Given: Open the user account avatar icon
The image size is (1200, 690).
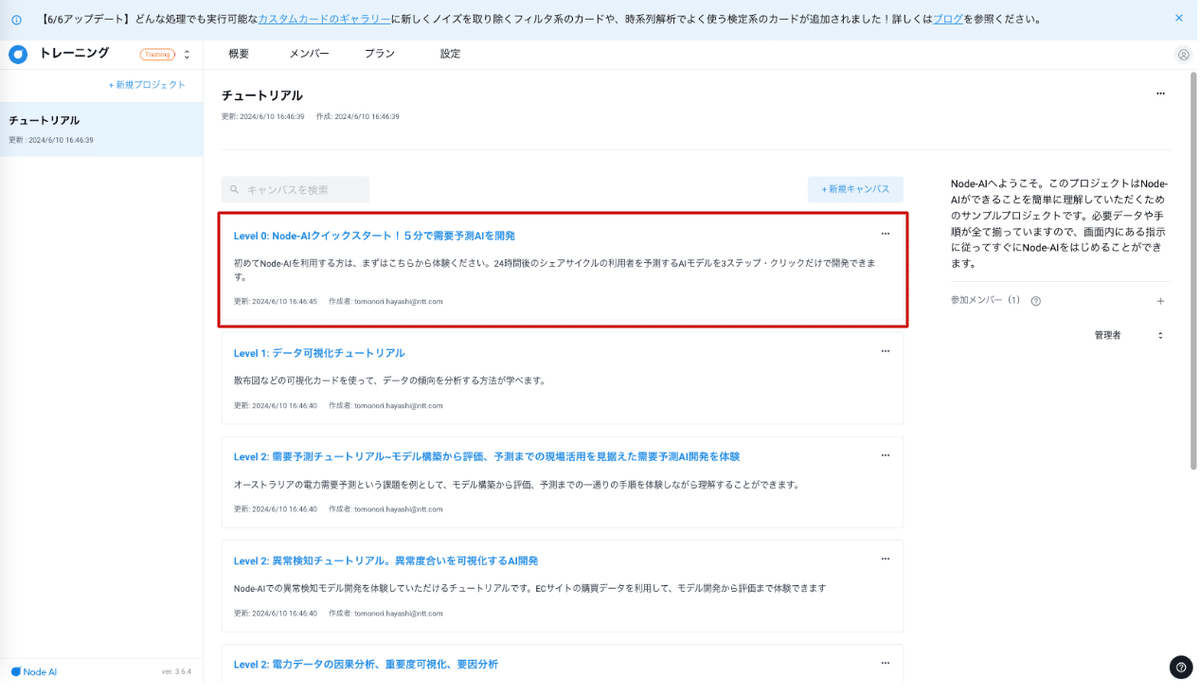Looking at the screenshot, I should pyautogui.click(x=1183, y=55).
